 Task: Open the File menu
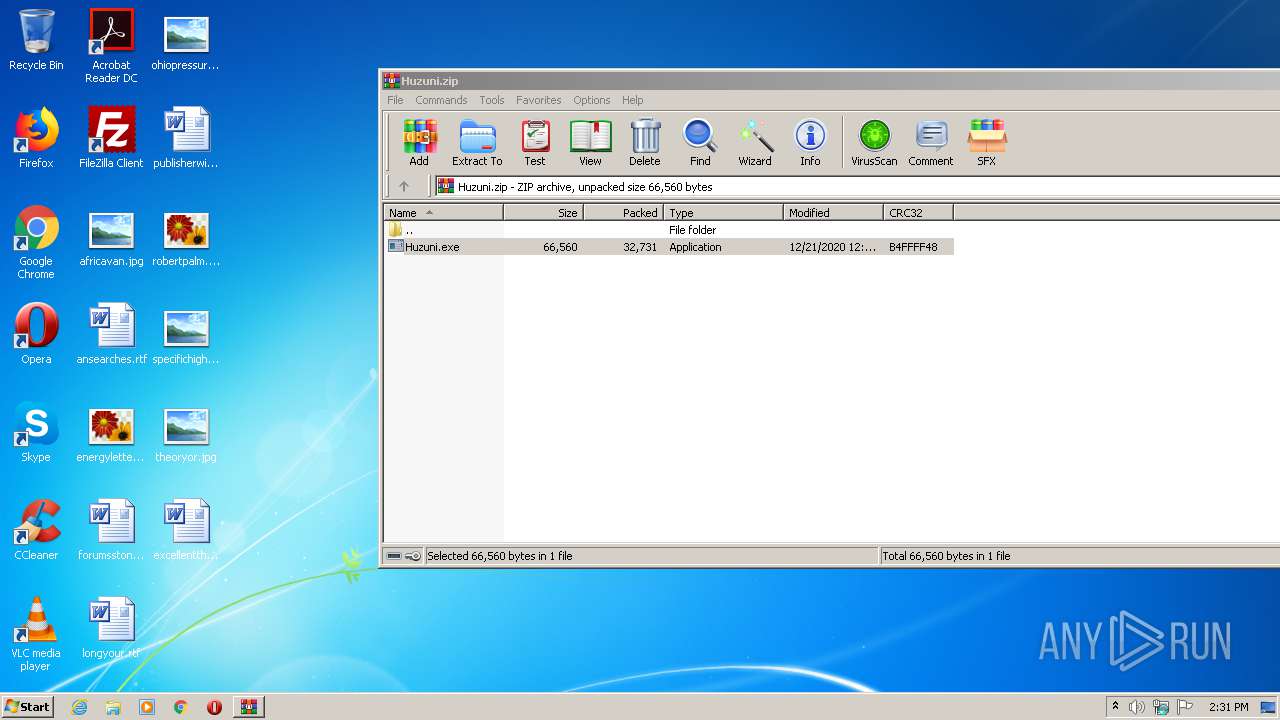[395, 100]
